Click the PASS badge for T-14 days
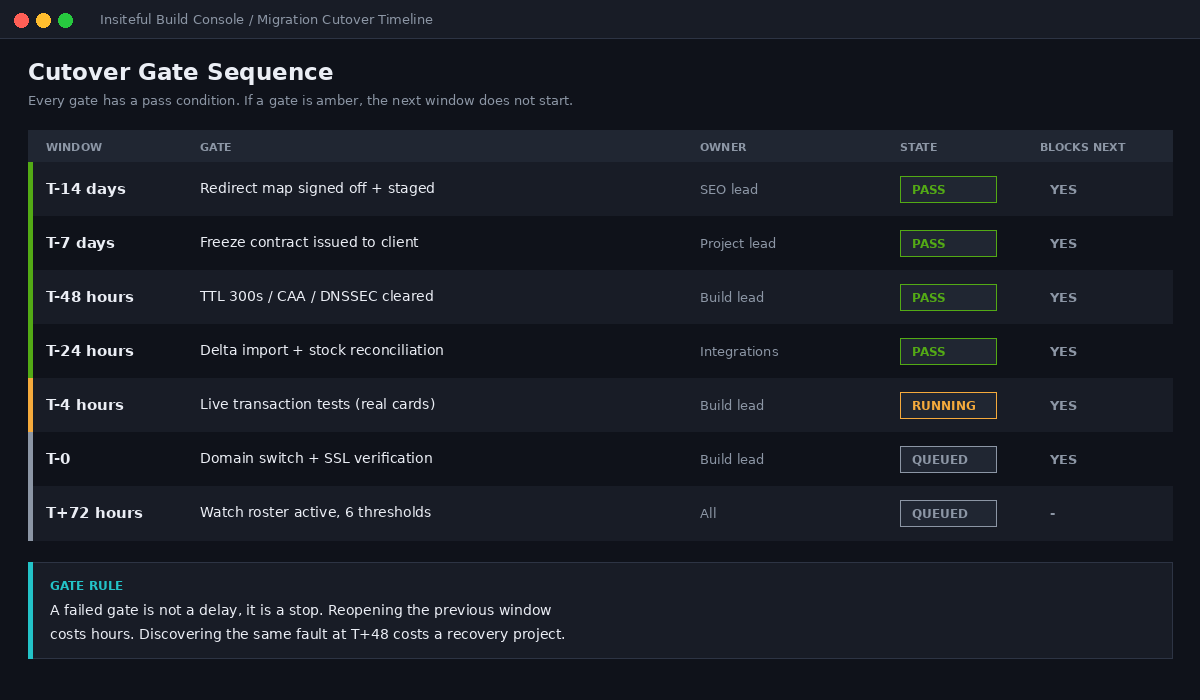The image size is (1200, 700). tap(948, 189)
